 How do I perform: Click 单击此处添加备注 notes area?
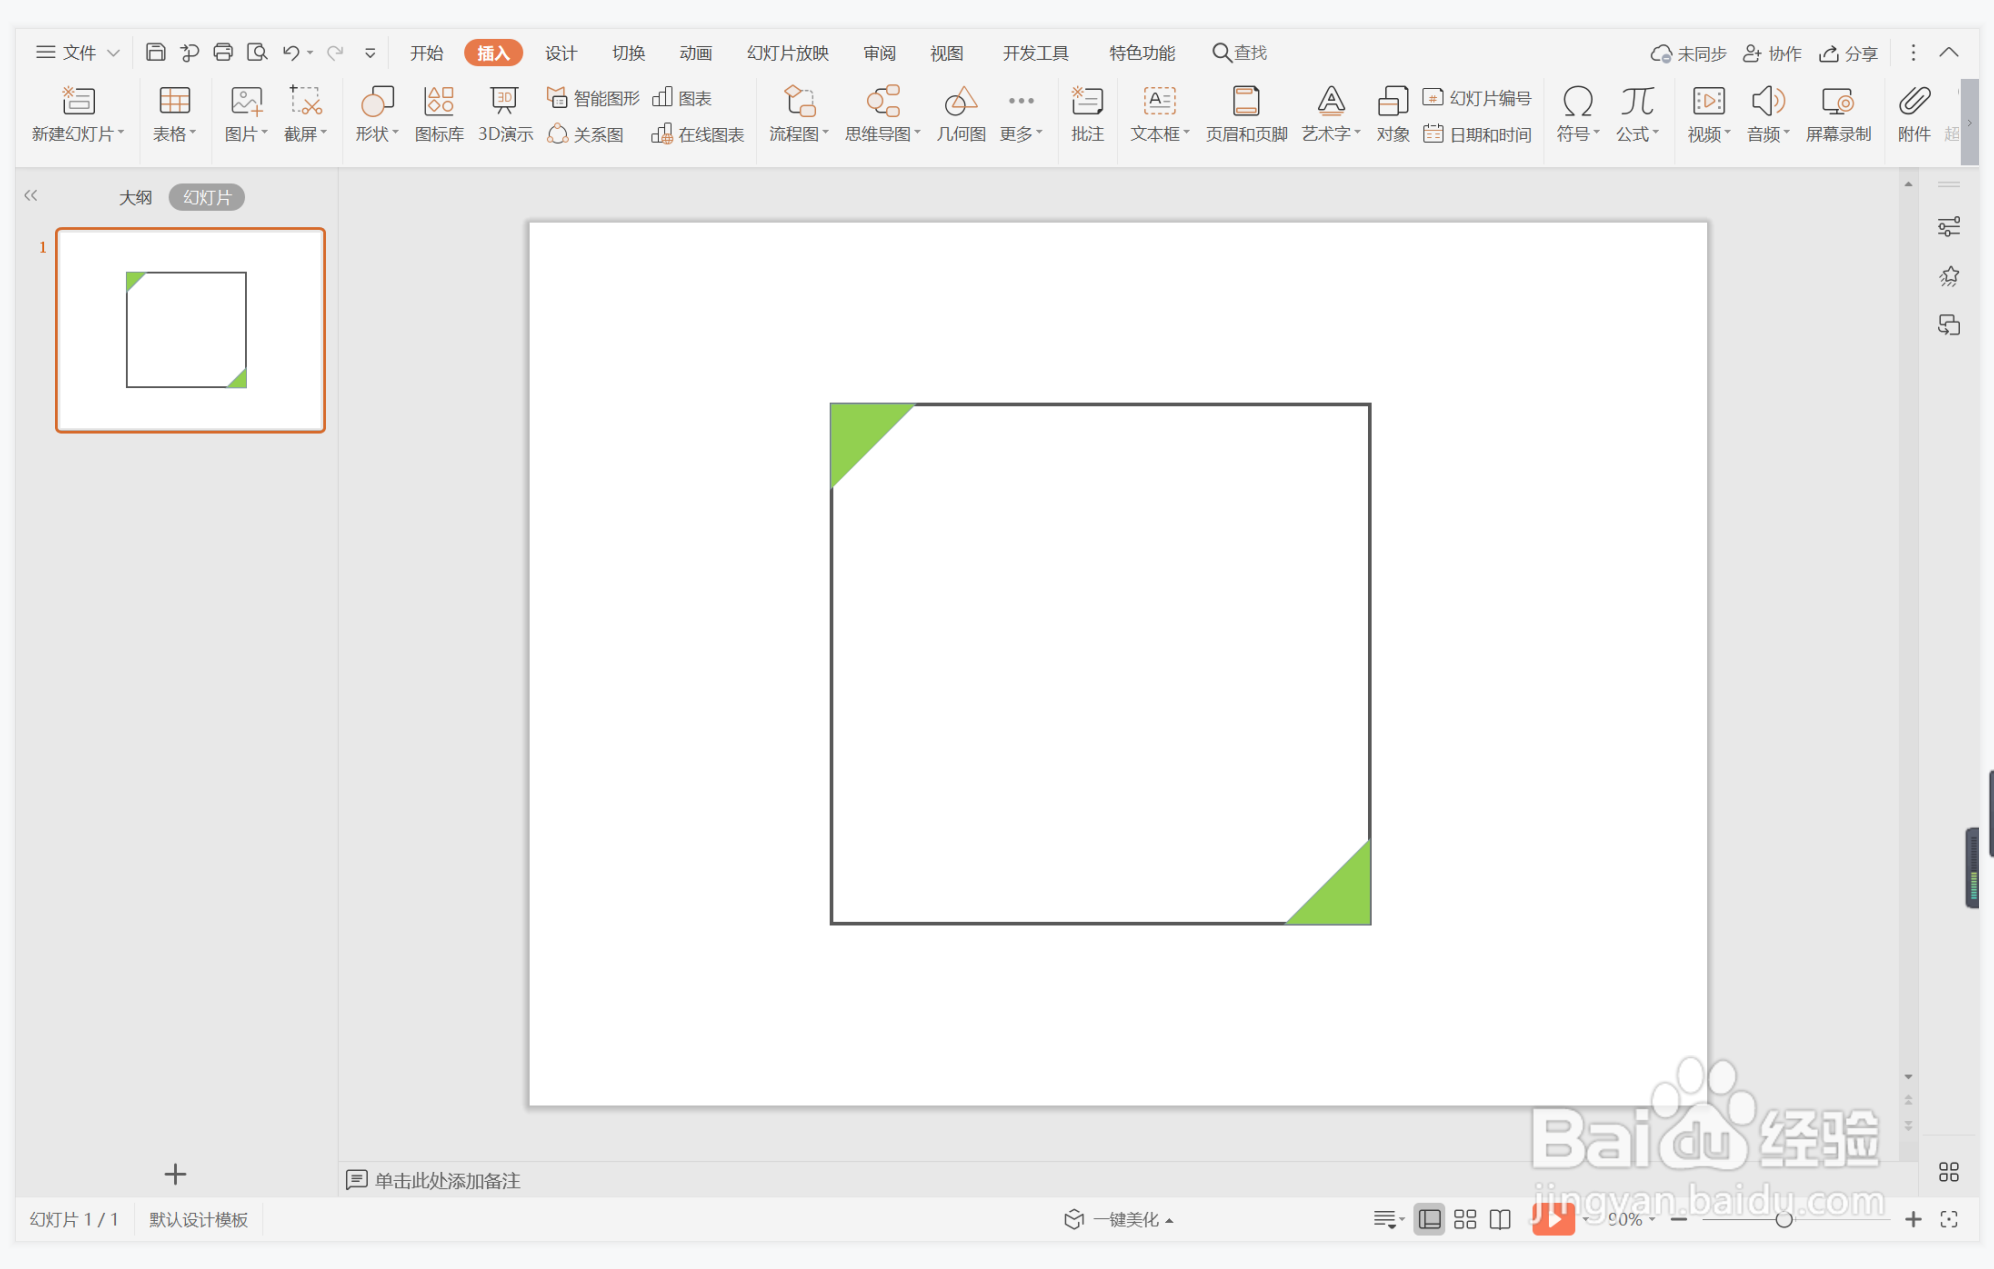point(447,1180)
